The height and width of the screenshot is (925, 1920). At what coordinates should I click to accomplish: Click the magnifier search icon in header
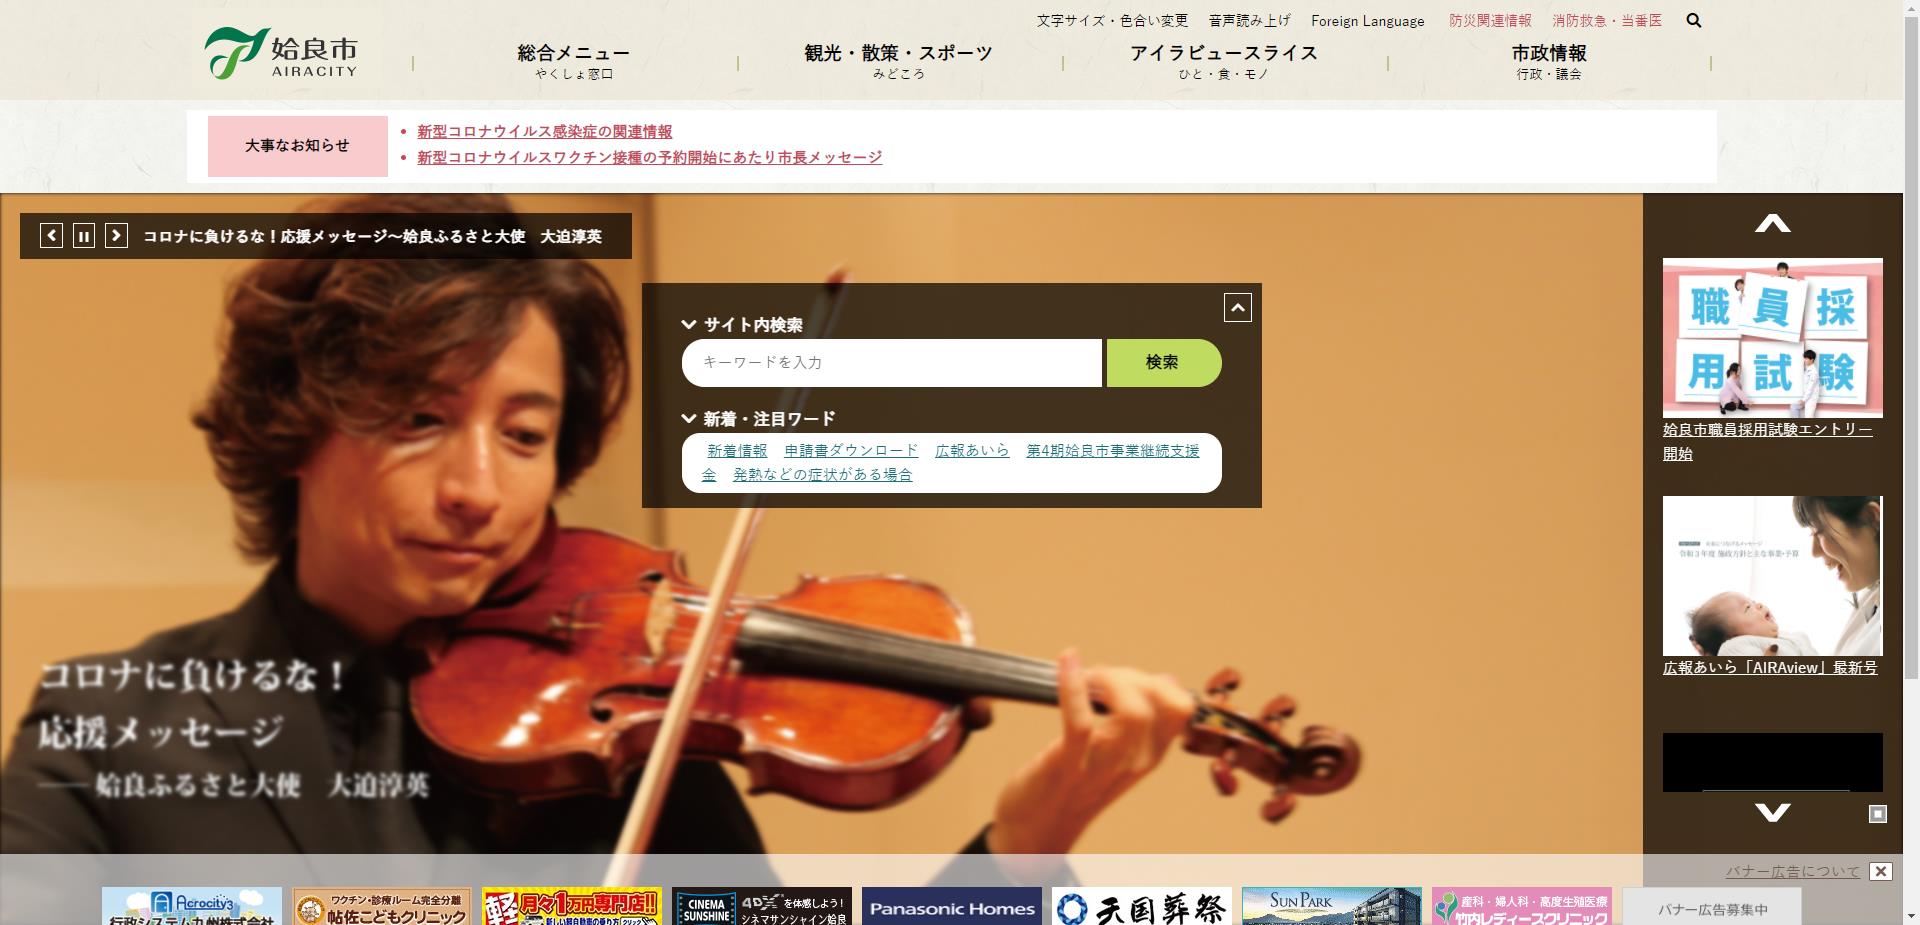tap(1693, 20)
